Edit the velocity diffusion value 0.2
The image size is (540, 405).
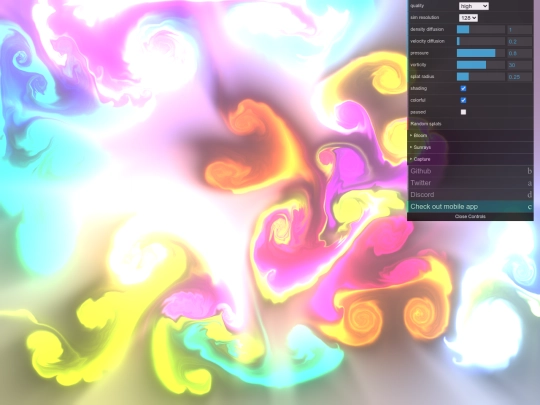[519, 41]
